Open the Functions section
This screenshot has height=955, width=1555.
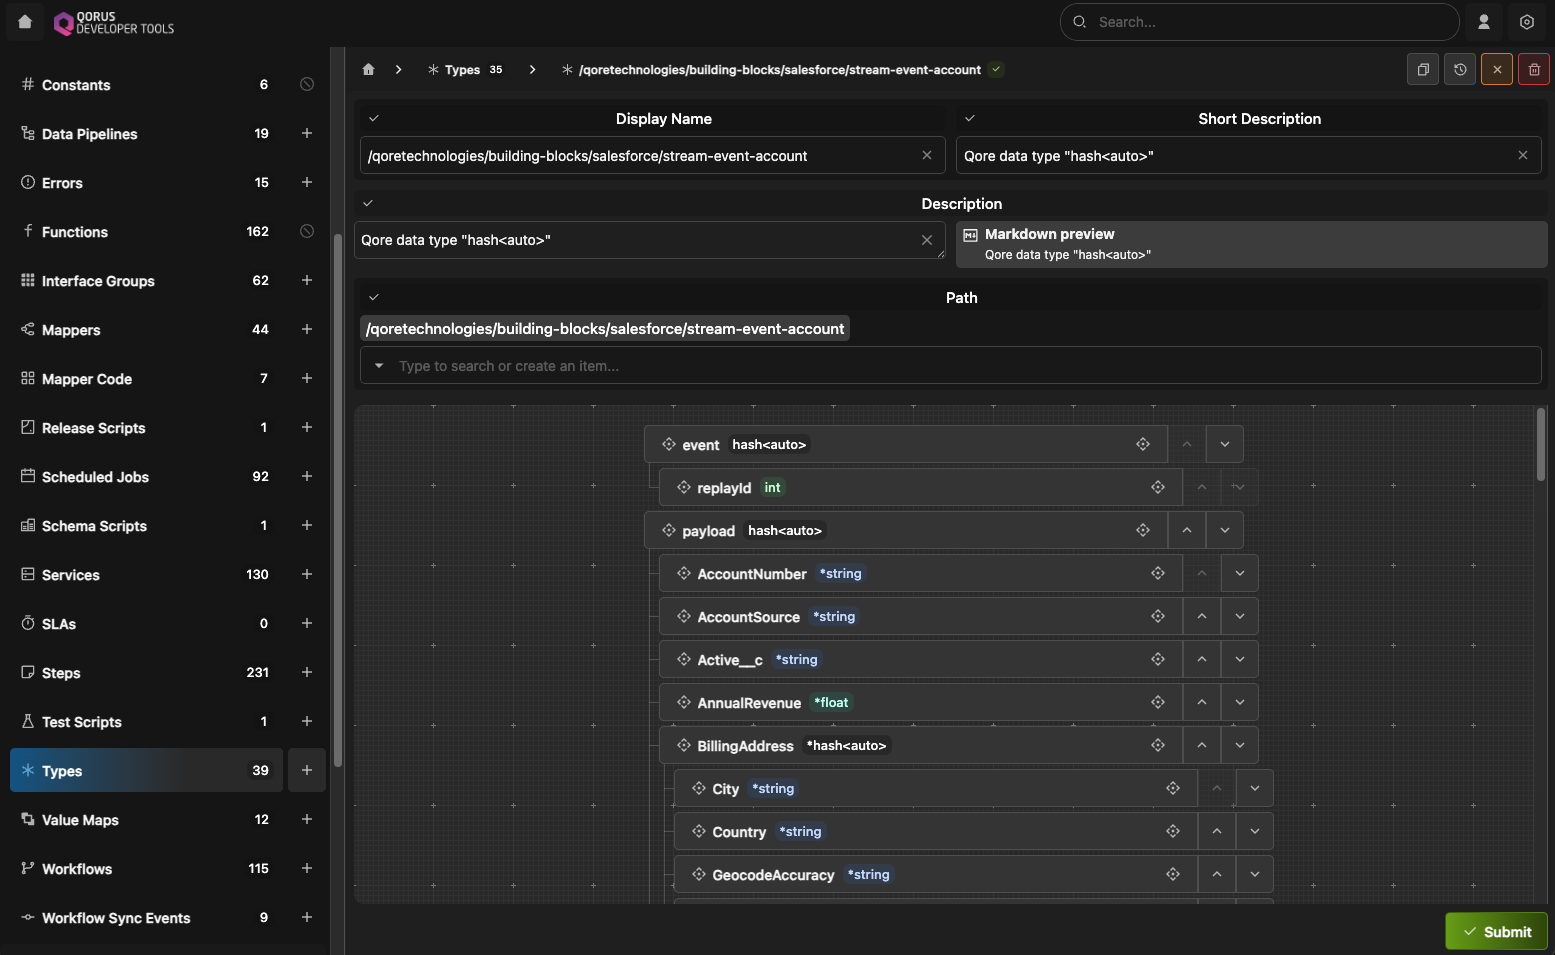[x=146, y=232]
